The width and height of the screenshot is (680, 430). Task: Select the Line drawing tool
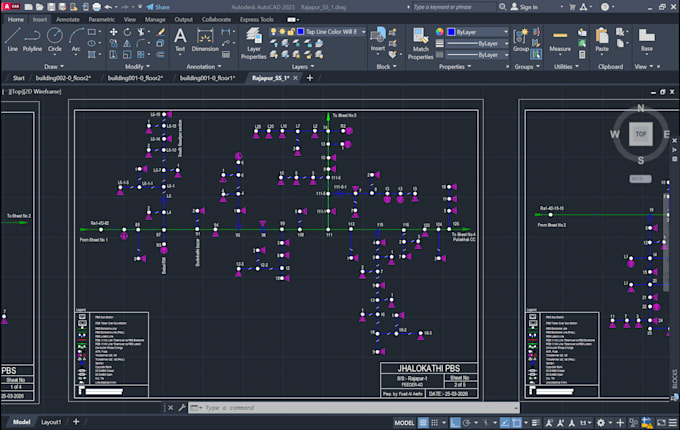point(12,39)
